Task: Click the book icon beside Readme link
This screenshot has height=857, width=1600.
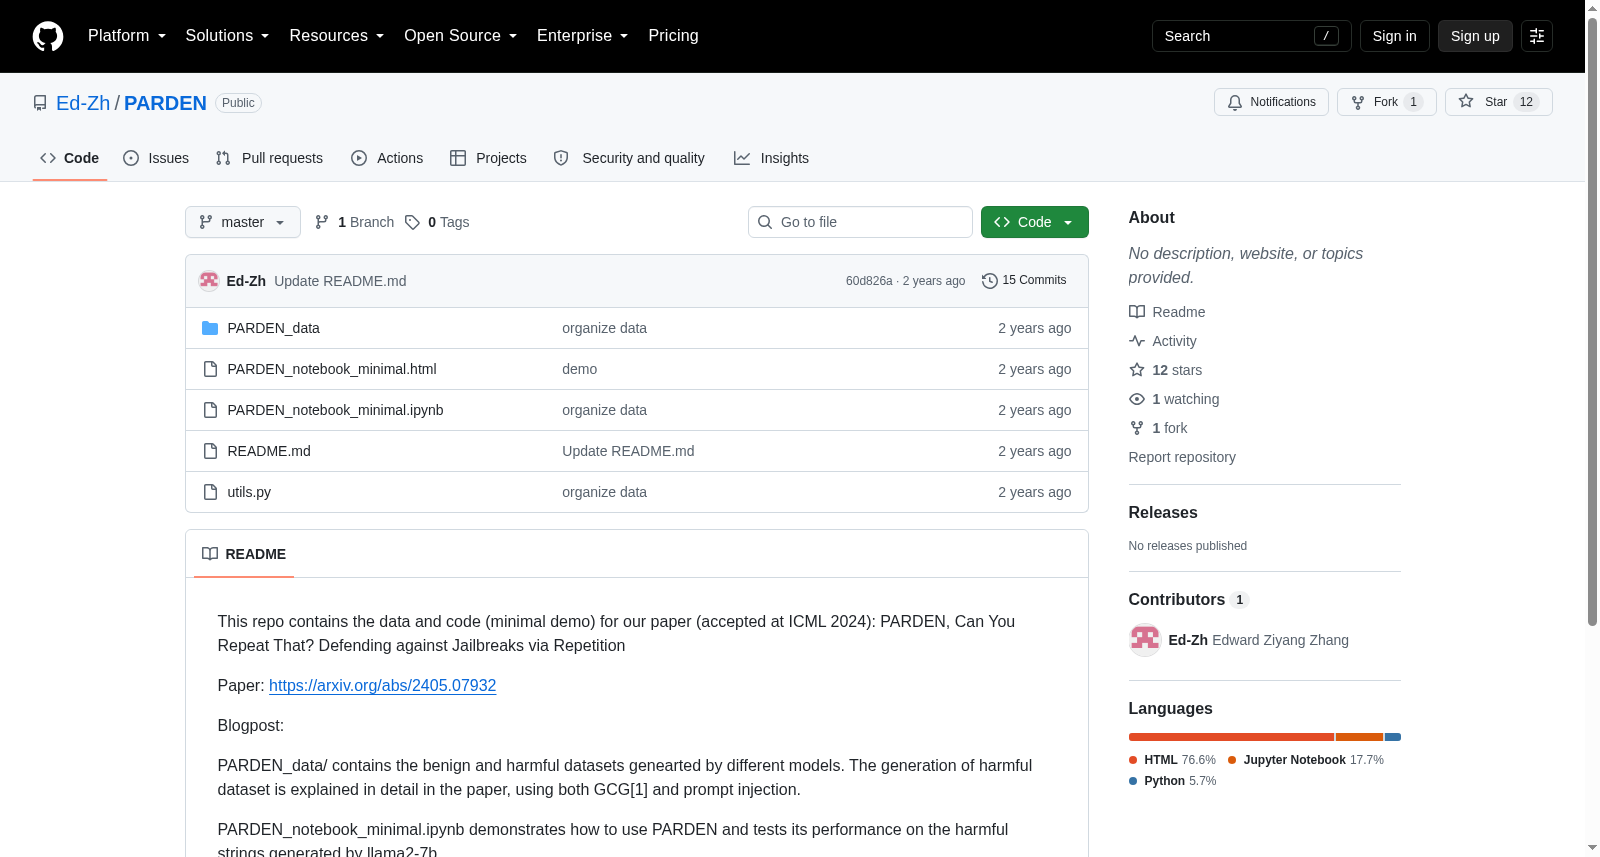Action: [x=1137, y=312]
